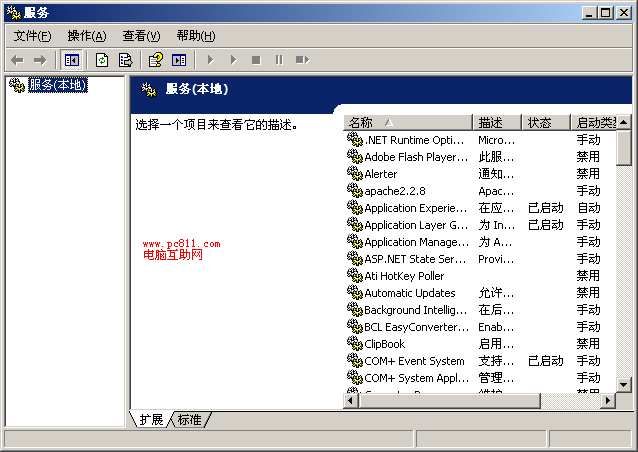
Task: Click 禁用 startup type of Alerter row
Action: click(588, 174)
